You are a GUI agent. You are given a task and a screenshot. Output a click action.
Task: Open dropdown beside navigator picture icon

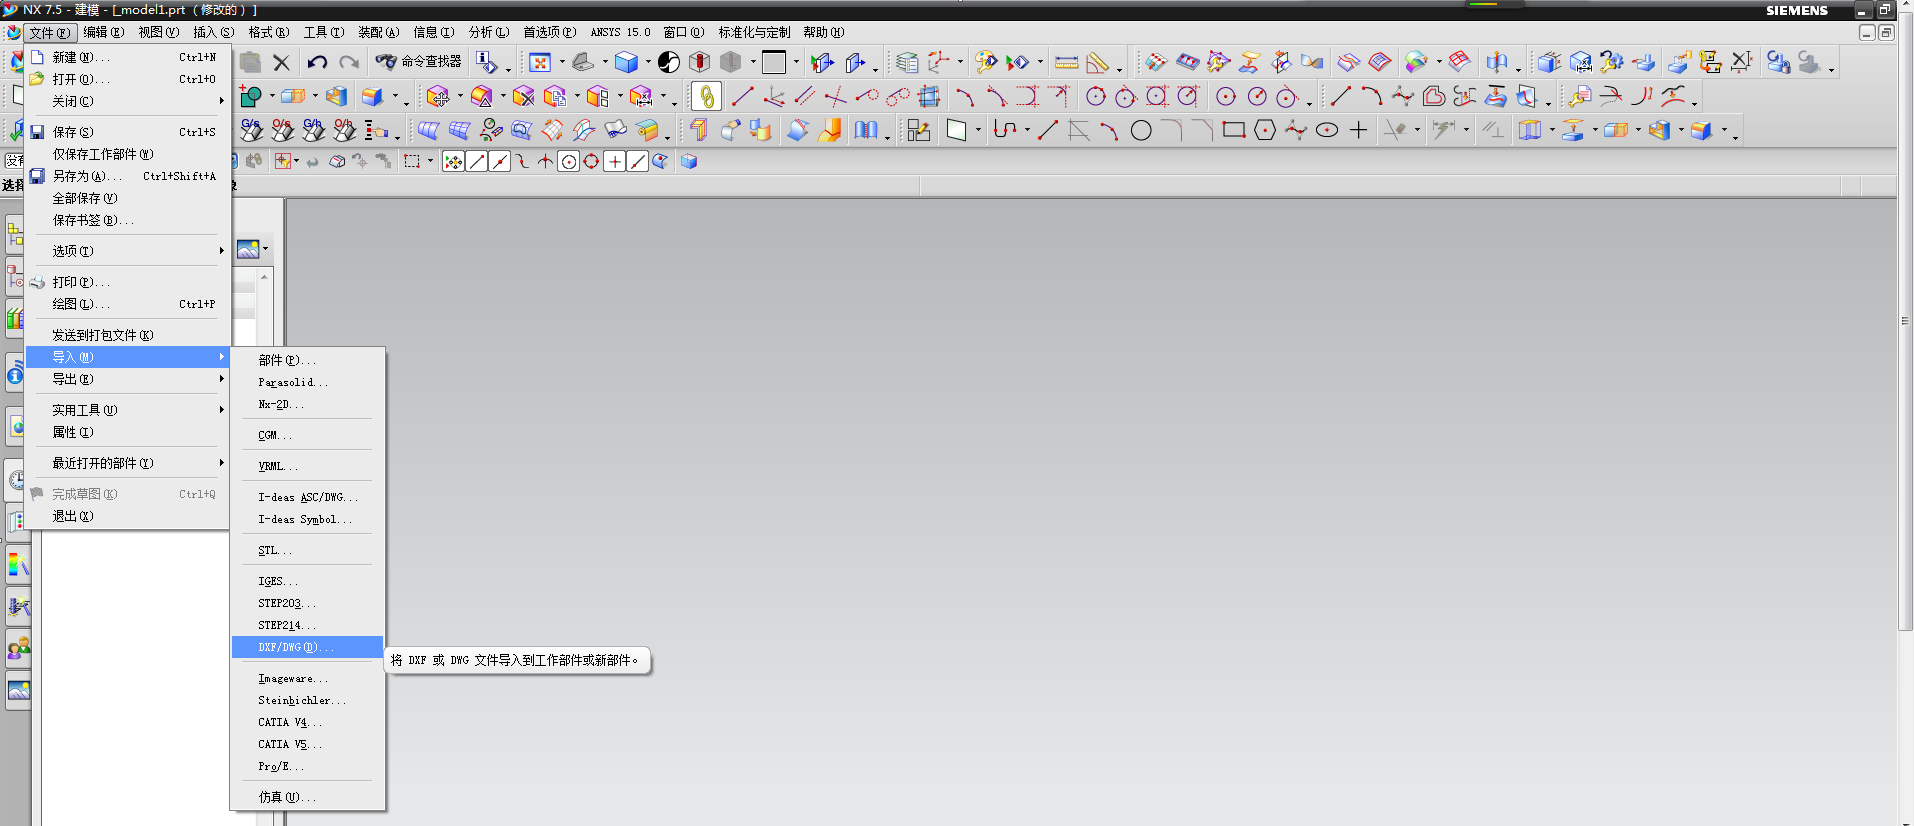click(x=266, y=249)
